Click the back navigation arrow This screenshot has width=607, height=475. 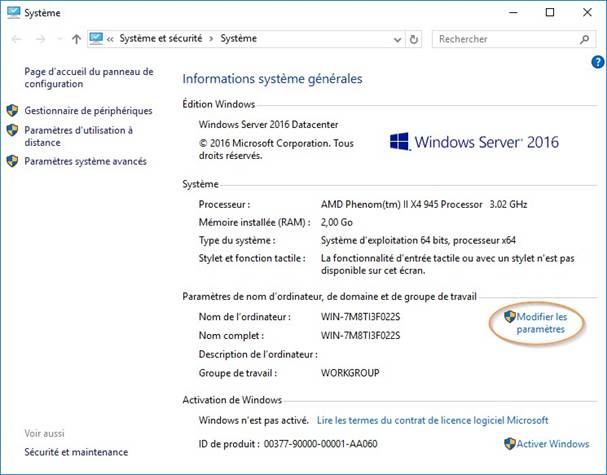point(16,39)
